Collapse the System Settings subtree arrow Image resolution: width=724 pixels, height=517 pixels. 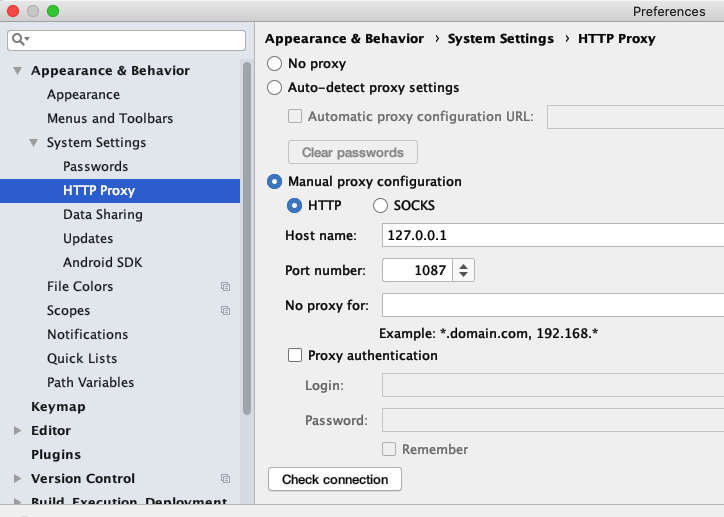pyautogui.click(x=34, y=143)
